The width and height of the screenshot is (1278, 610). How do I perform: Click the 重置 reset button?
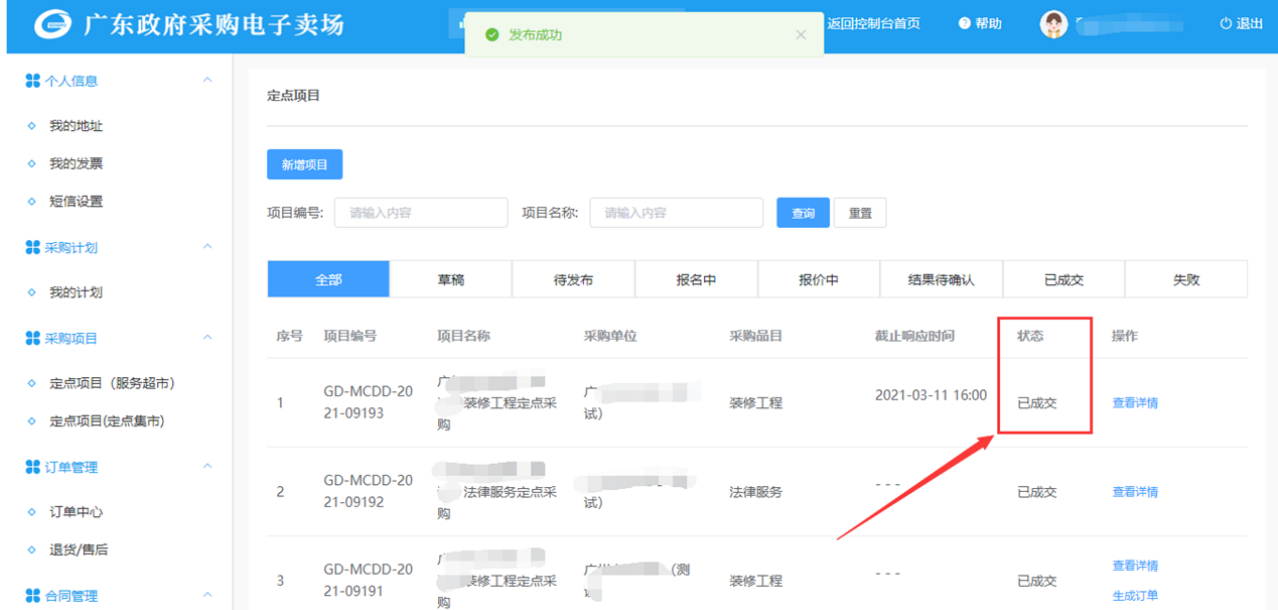(x=859, y=213)
